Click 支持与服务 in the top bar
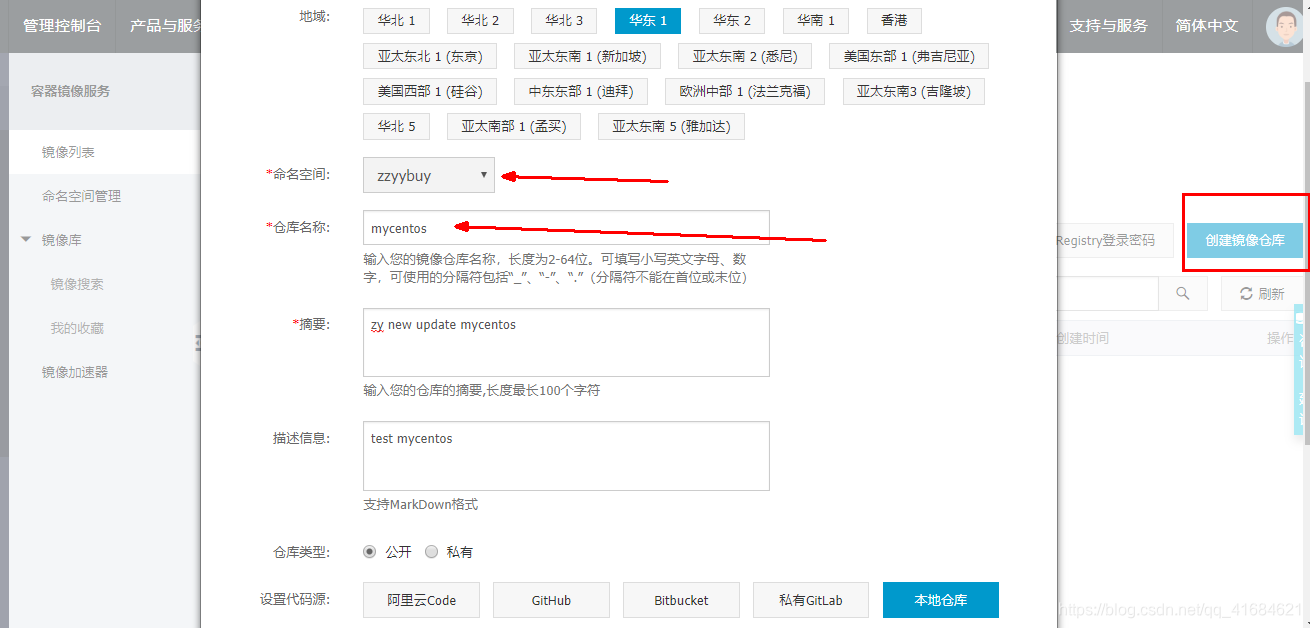 1109,27
